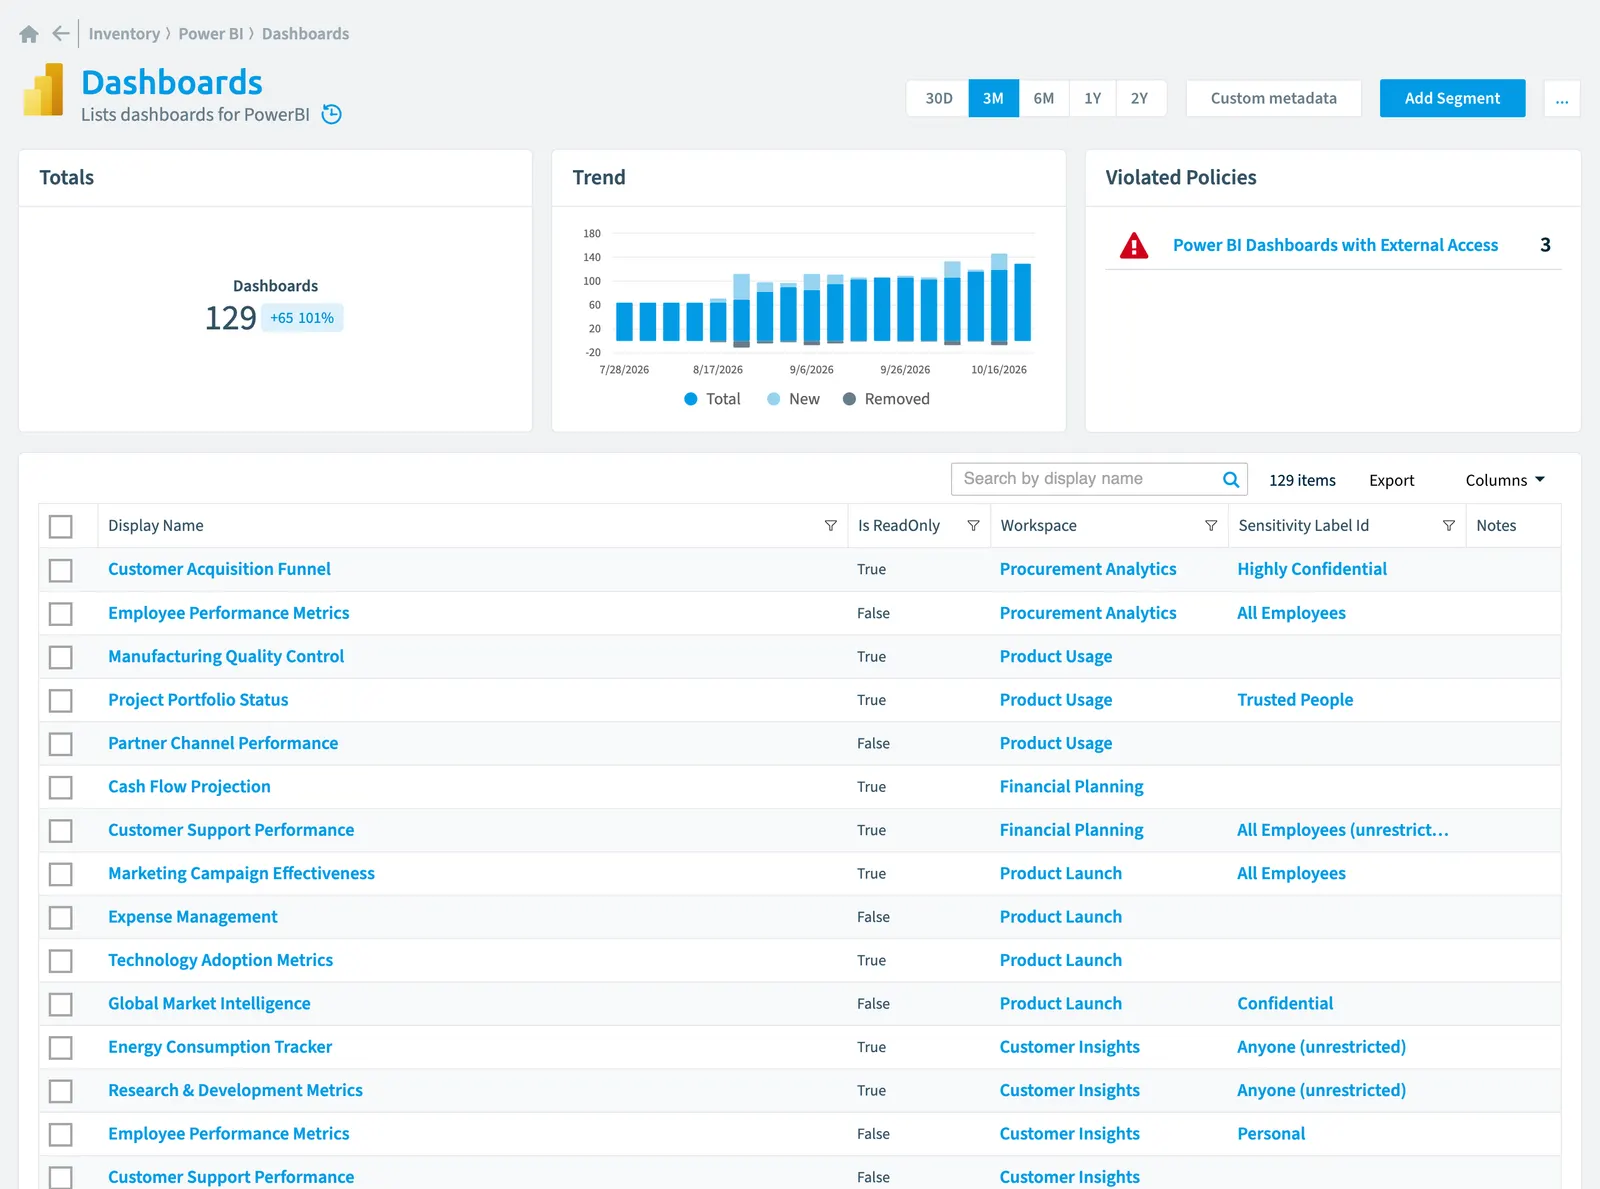Open the Power BI breadcrumb
The height and width of the screenshot is (1189, 1600).
click(x=211, y=34)
